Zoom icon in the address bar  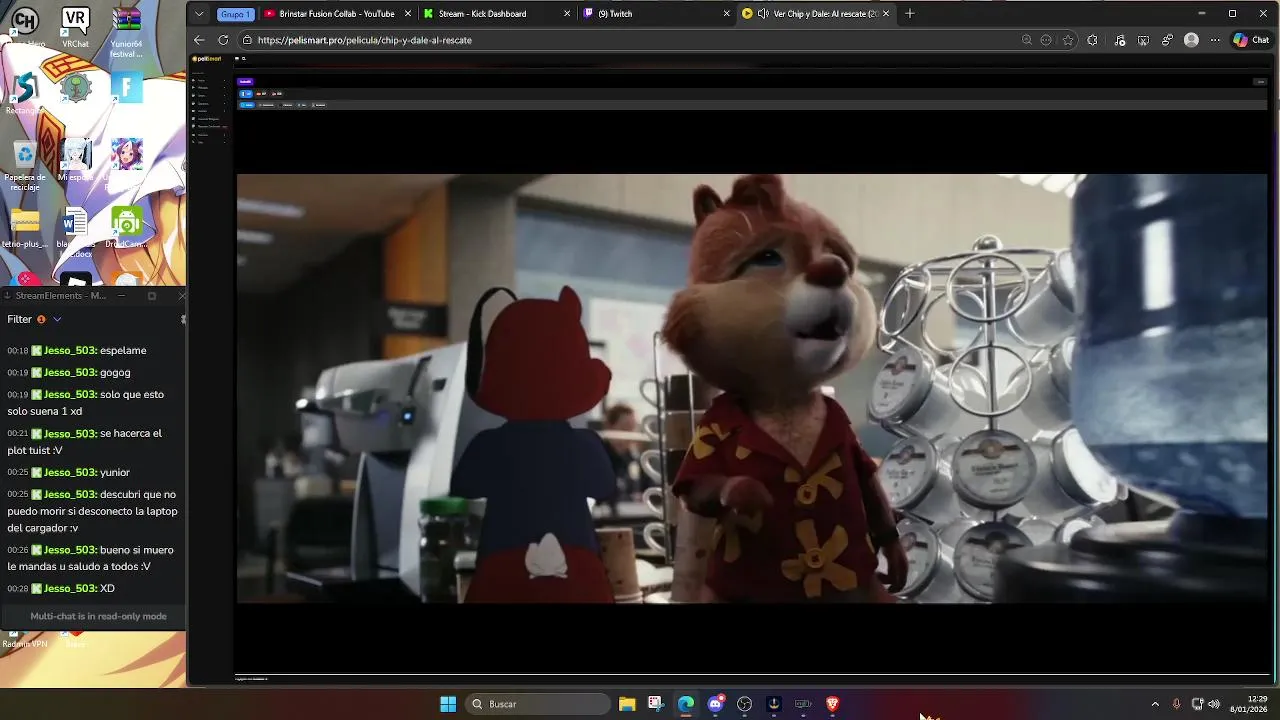(x=1026, y=40)
